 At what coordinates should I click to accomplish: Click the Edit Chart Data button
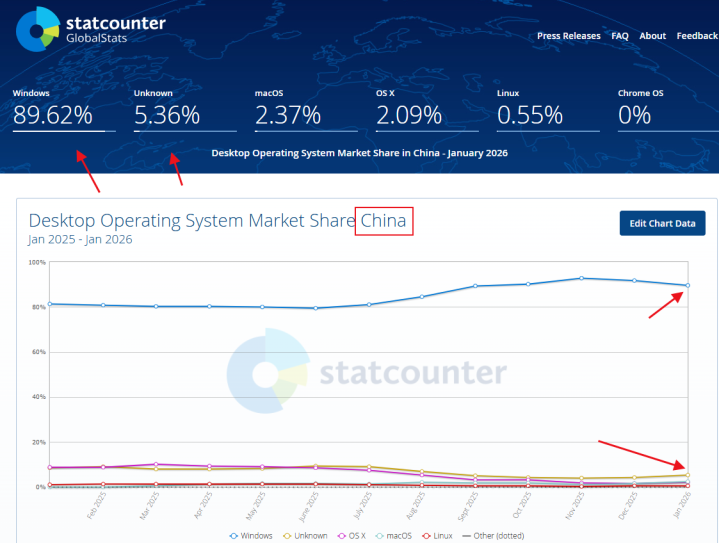tap(662, 223)
